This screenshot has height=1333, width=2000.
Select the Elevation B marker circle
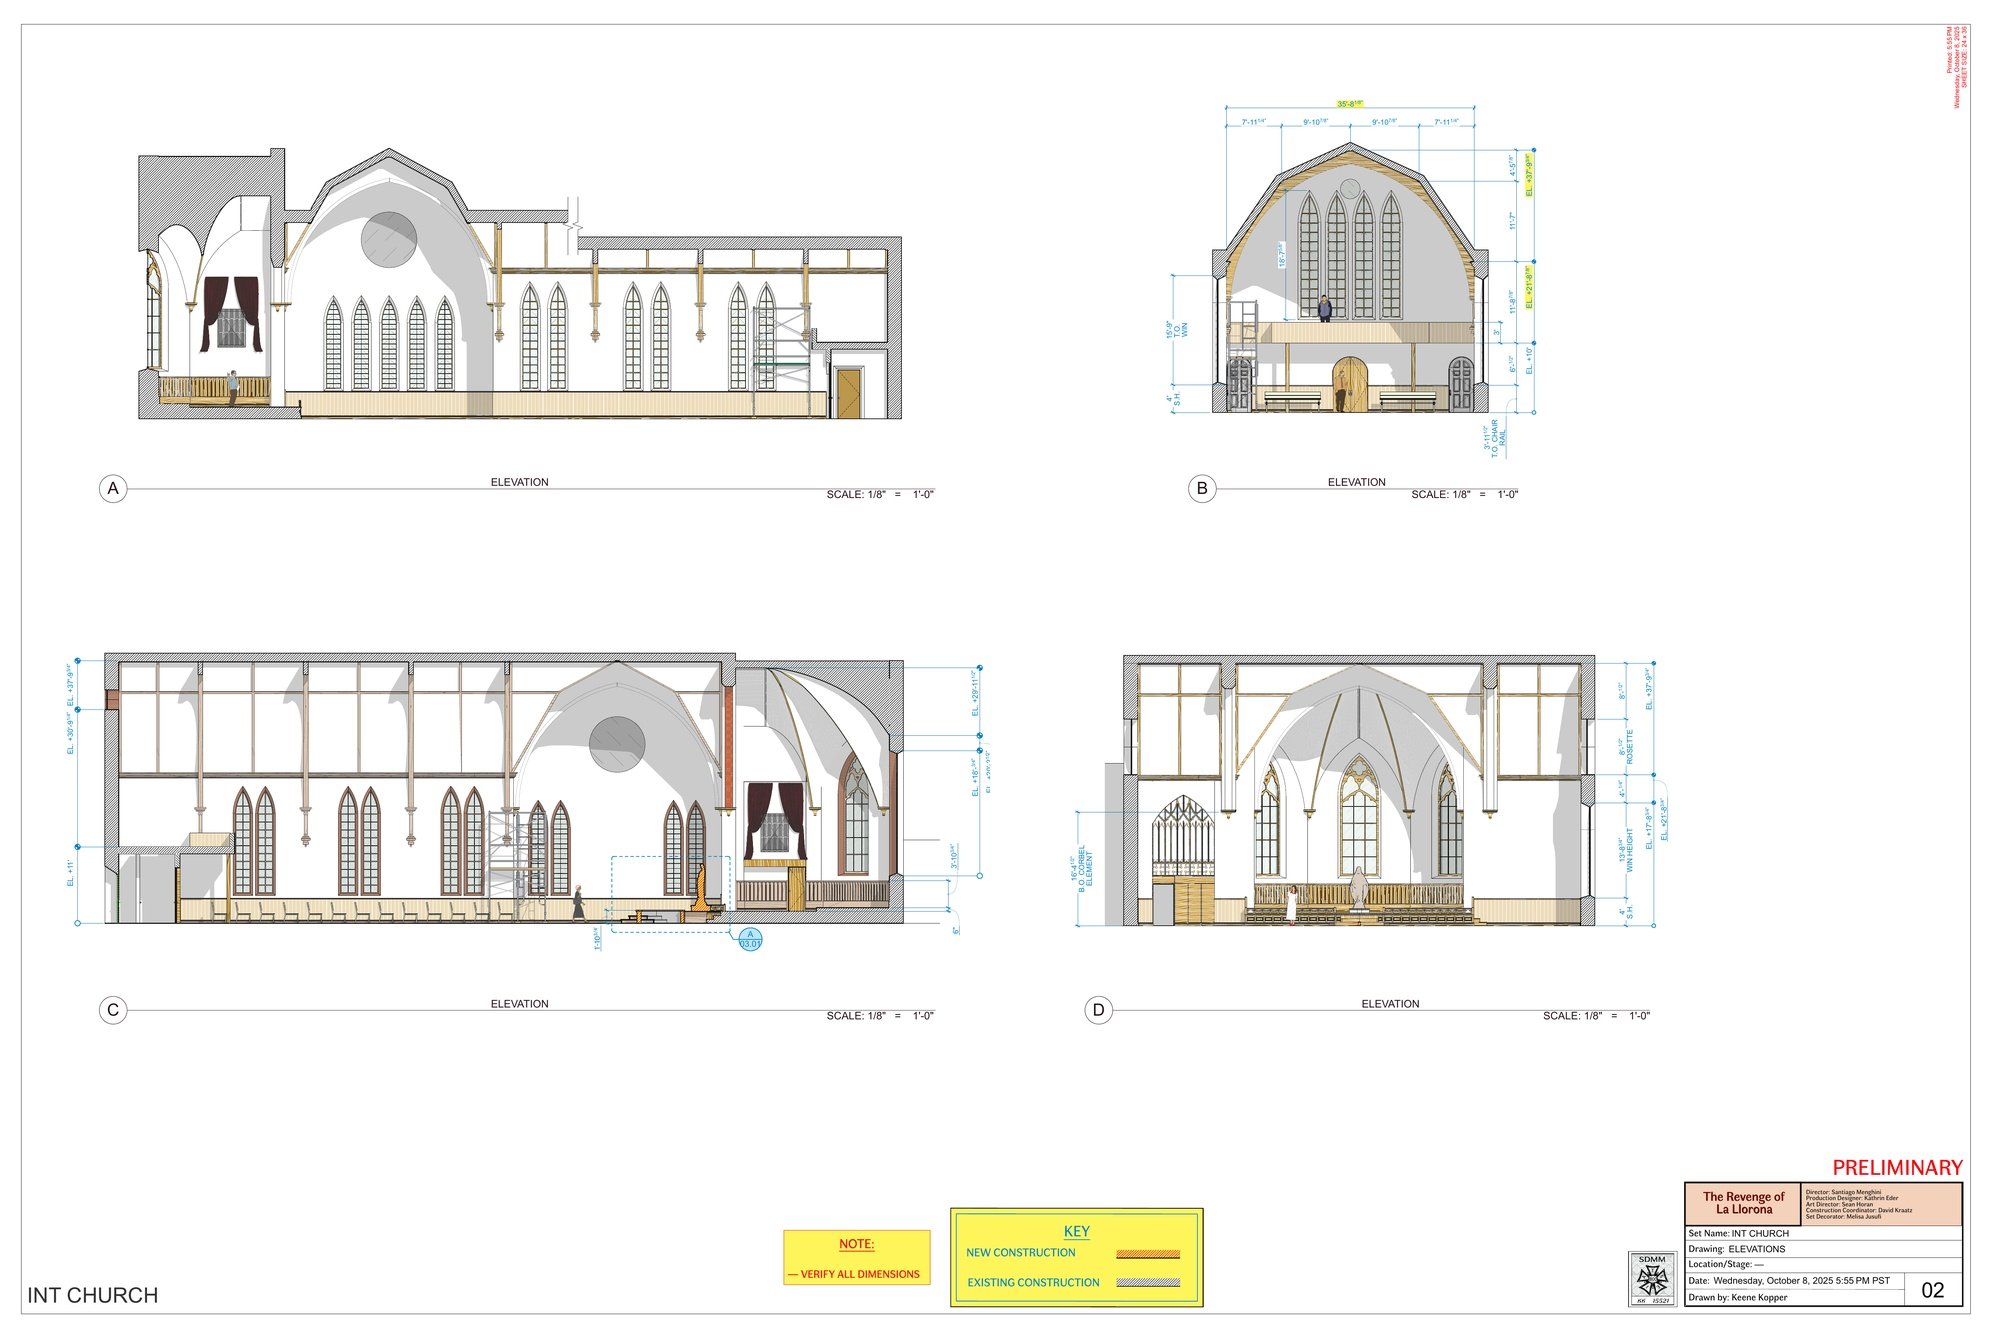click(1200, 487)
